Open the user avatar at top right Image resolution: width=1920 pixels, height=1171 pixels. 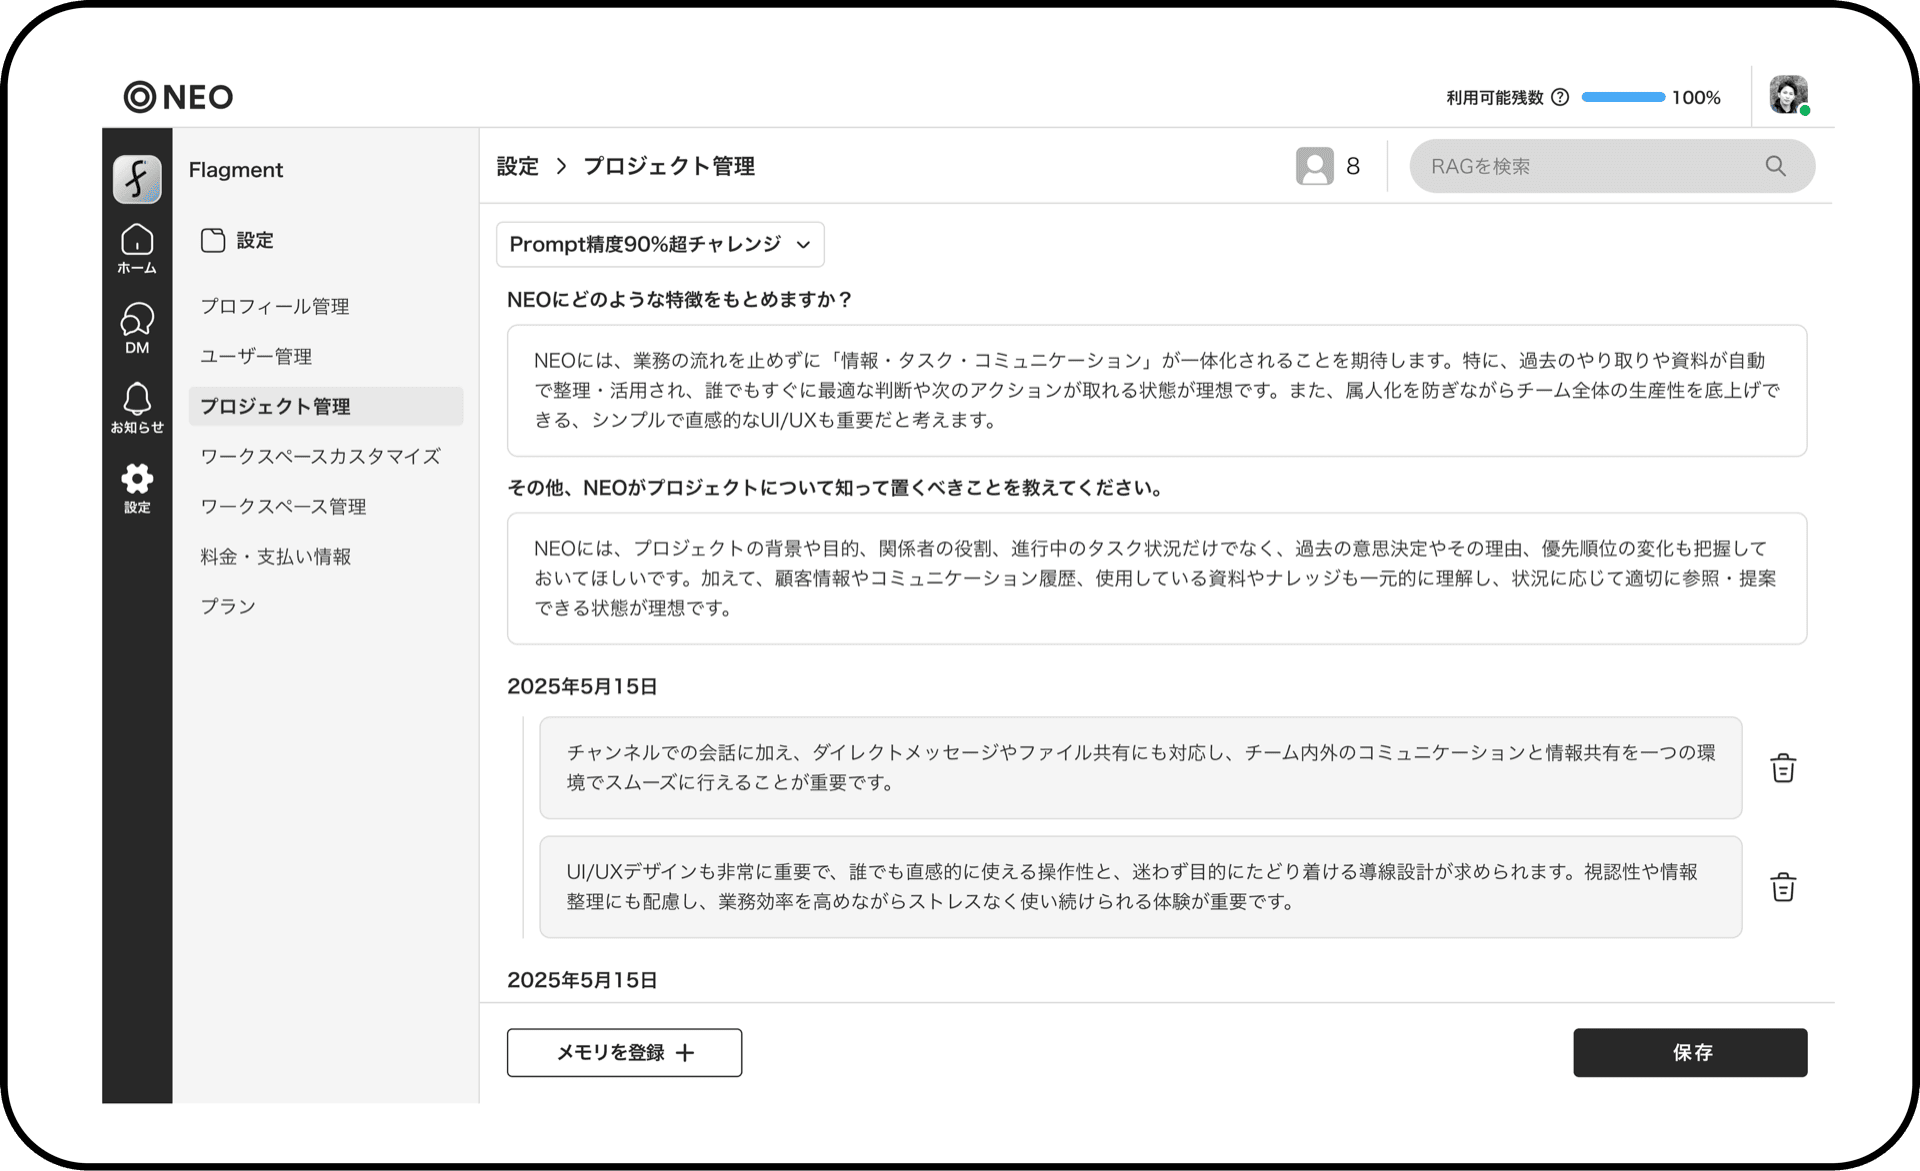point(1789,96)
